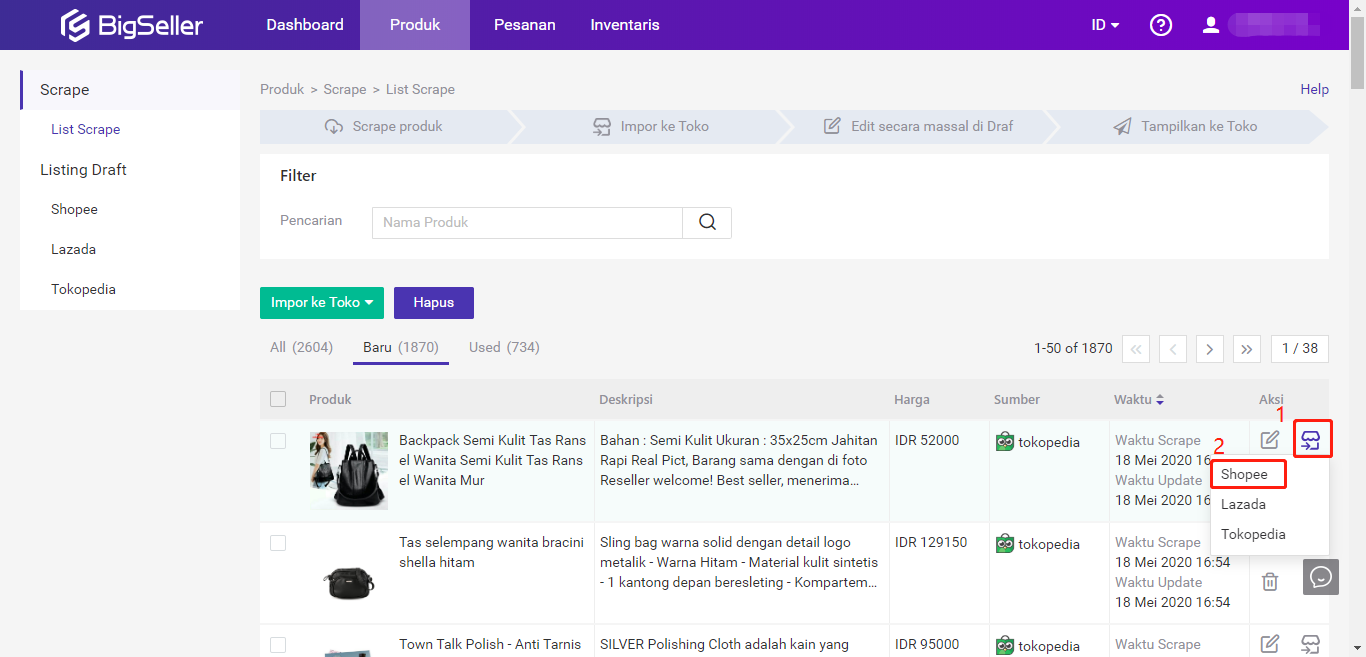
Task: Open Shopee under Listing Draft sidebar
Action: coord(74,209)
